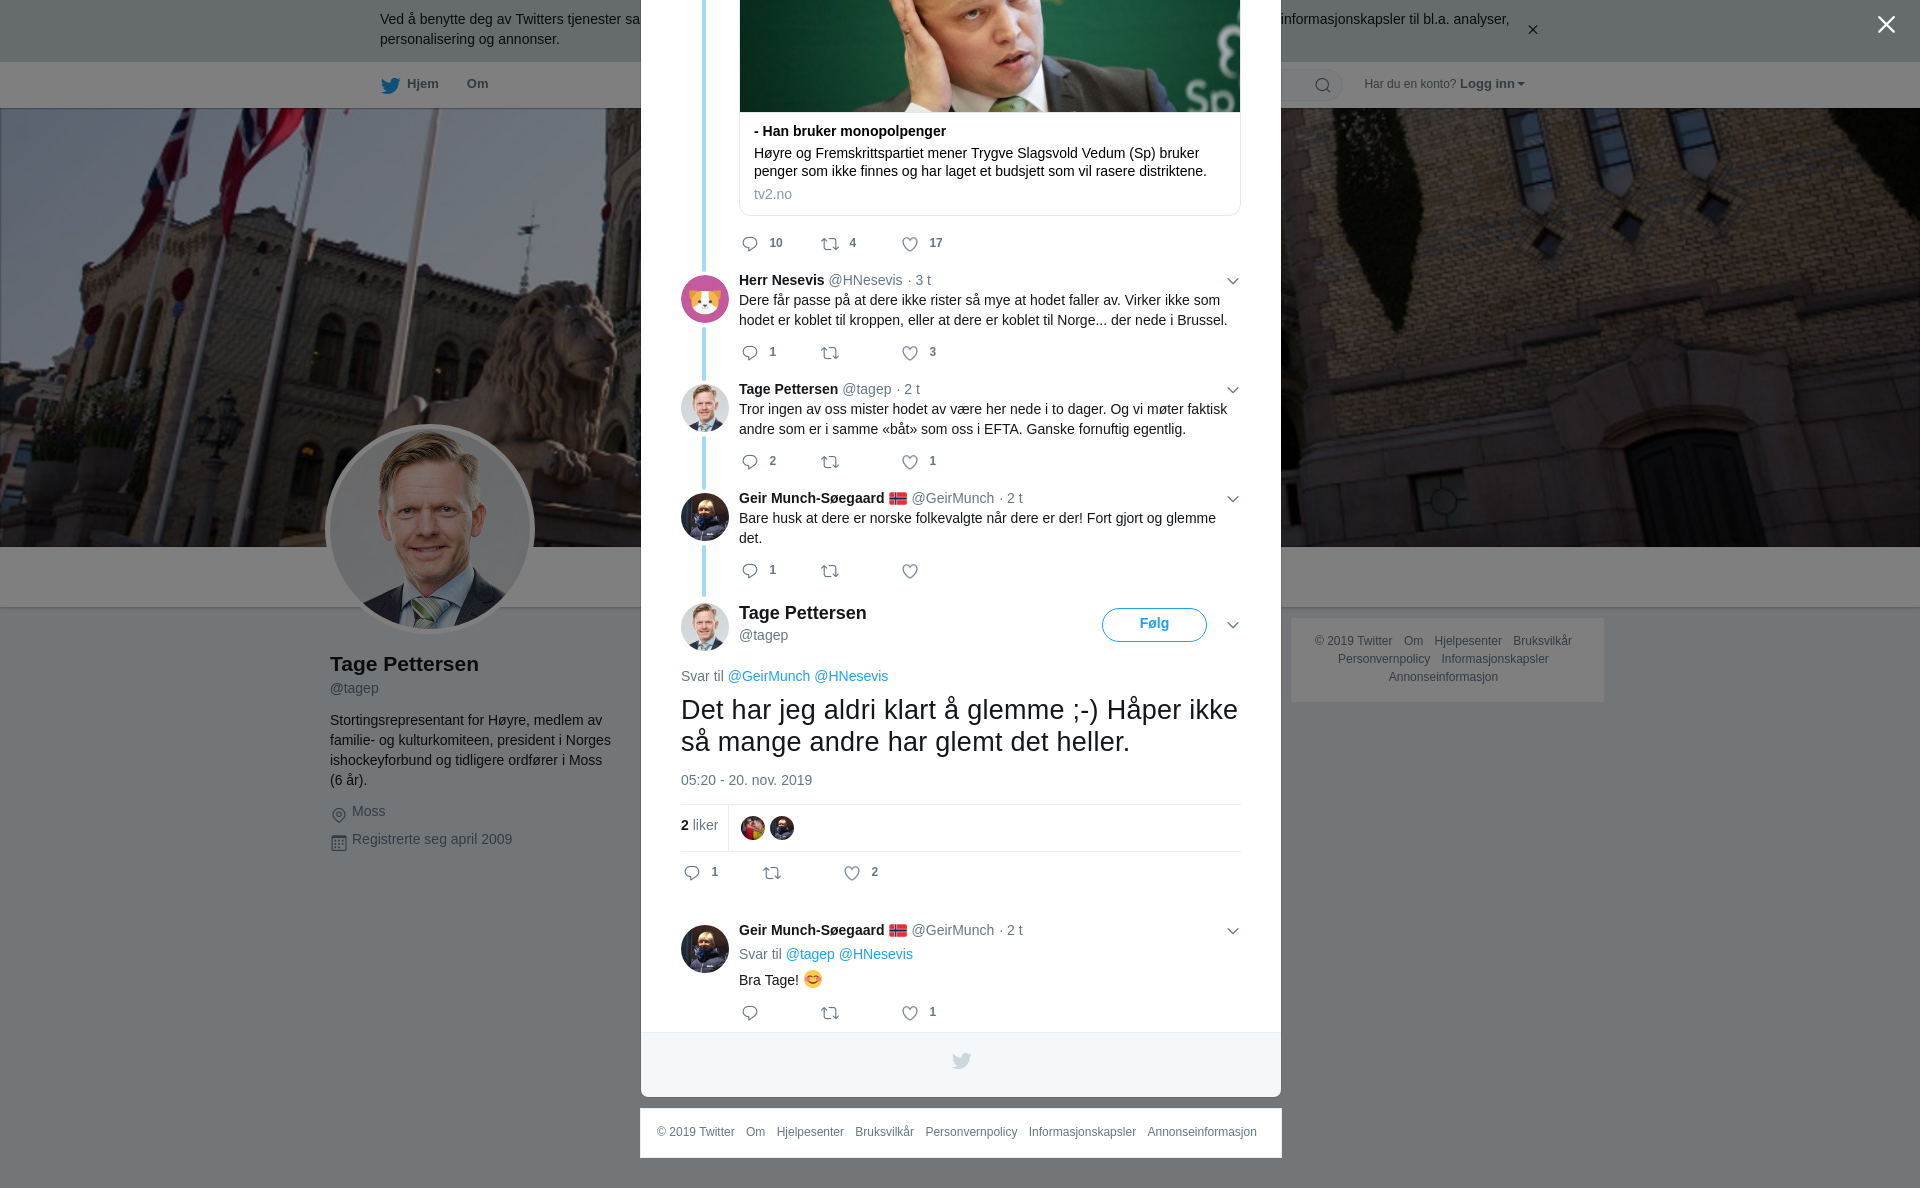The width and height of the screenshot is (1920, 1188).
Task: Close the tweet overlay with X
Action: pos(1886,25)
